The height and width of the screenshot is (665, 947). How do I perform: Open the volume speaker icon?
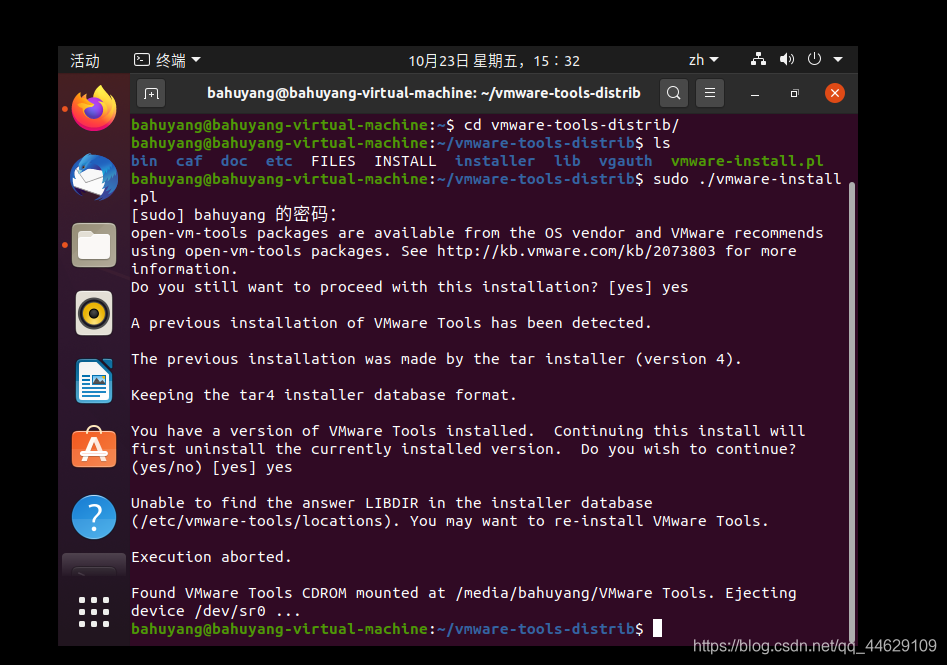[786, 59]
